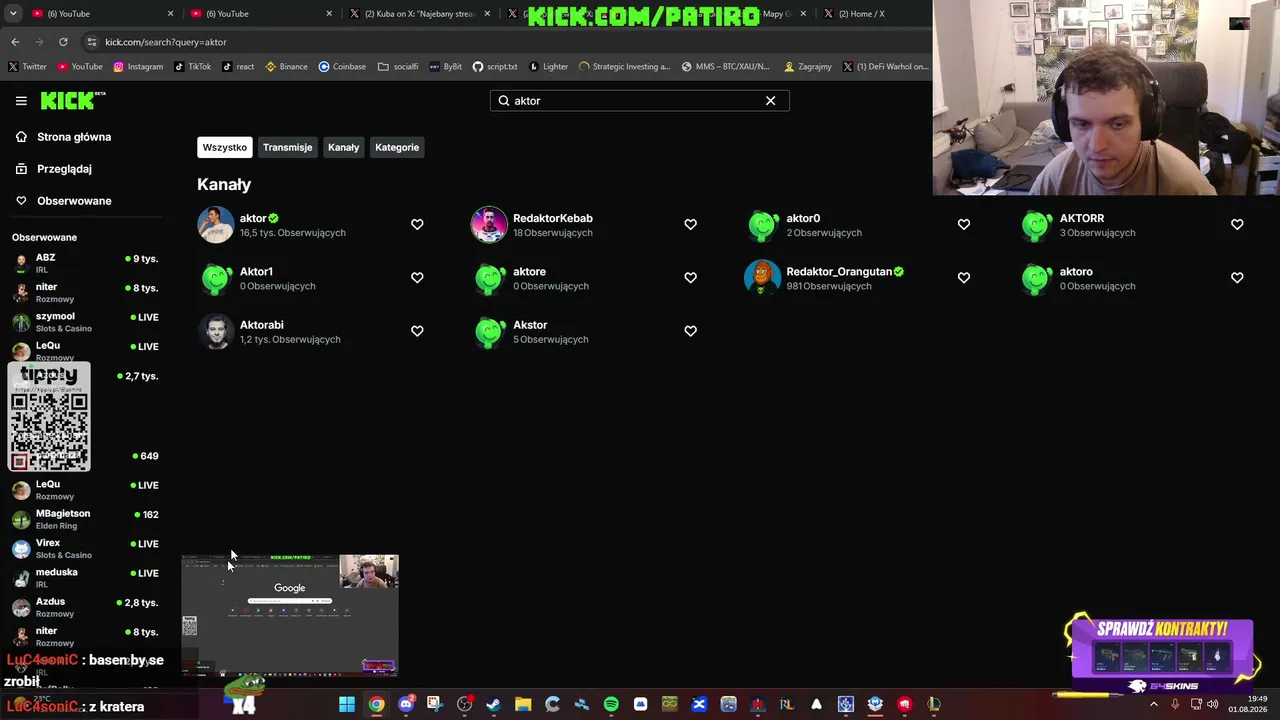Open MBagietson in followed channels
Screen dimensions: 1280x720
pyautogui.click(x=85, y=519)
